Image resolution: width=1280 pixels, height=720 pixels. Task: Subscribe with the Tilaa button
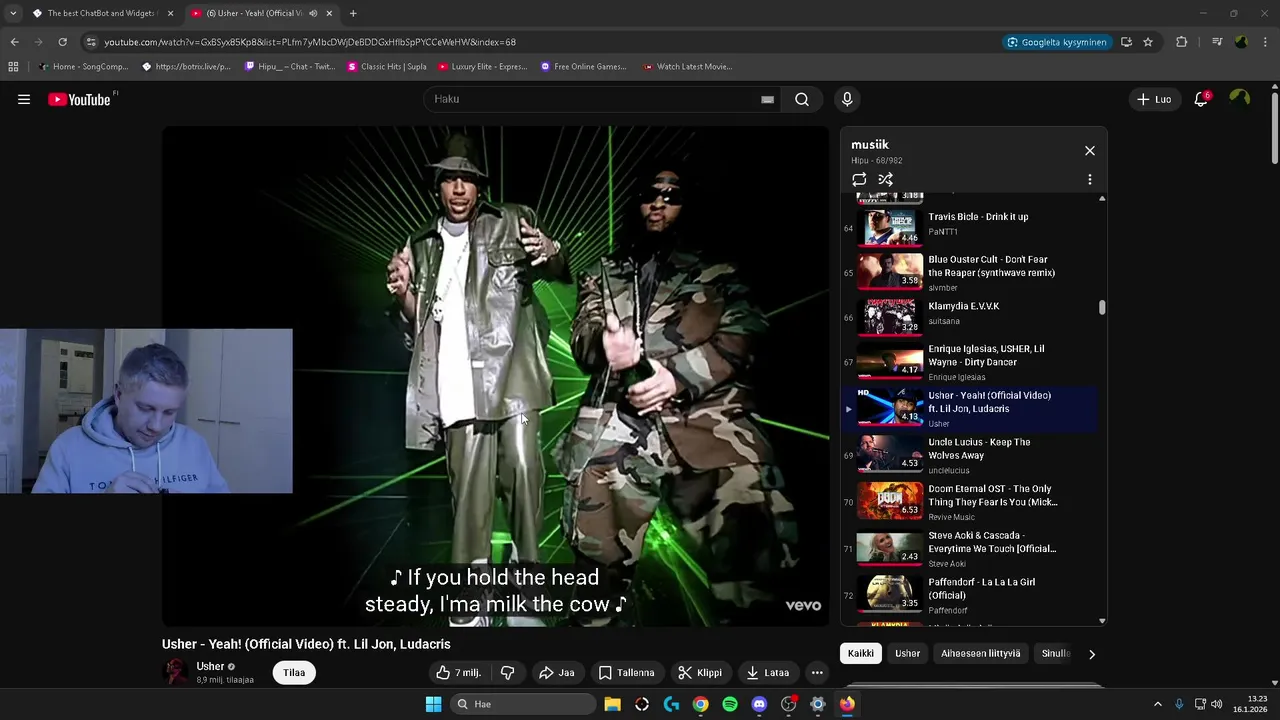coord(294,673)
